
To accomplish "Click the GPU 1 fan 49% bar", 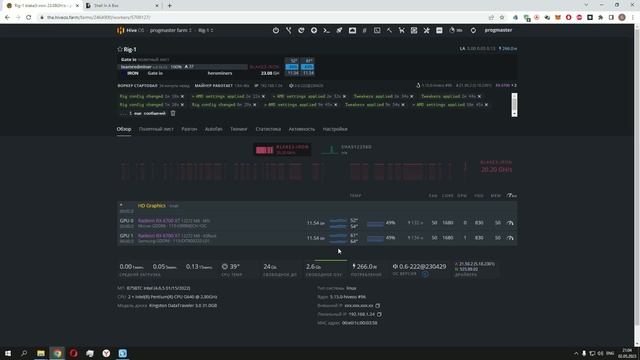I will pyautogui.click(x=375, y=238).
